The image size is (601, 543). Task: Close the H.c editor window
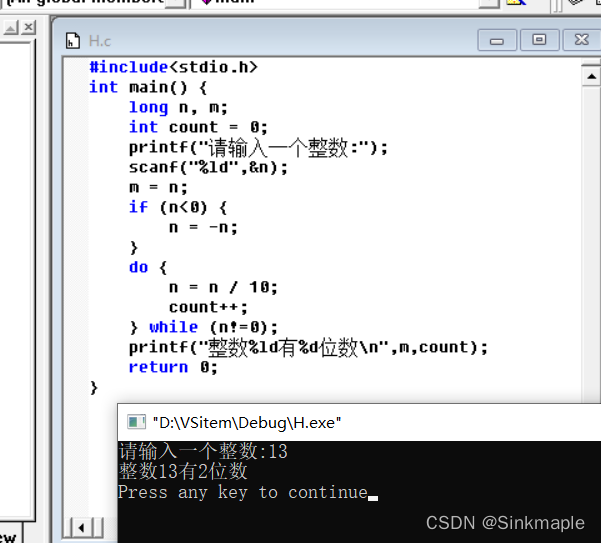[x=581, y=40]
